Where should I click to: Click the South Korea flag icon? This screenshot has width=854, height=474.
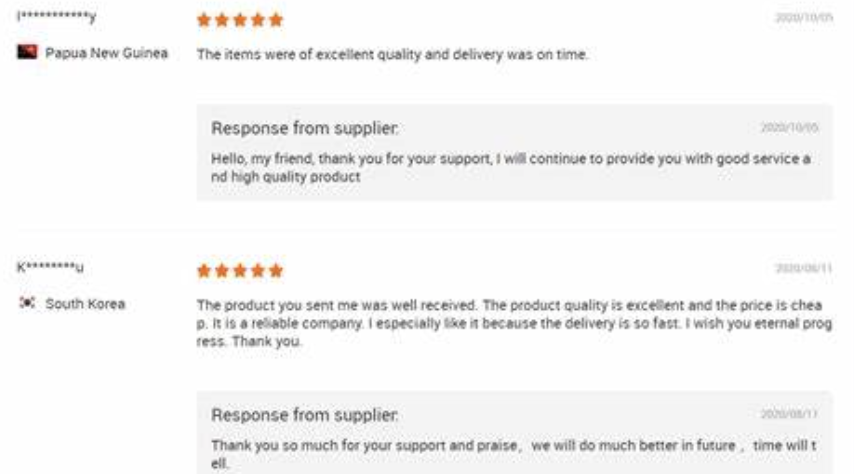pyautogui.click(x=27, y=302)
